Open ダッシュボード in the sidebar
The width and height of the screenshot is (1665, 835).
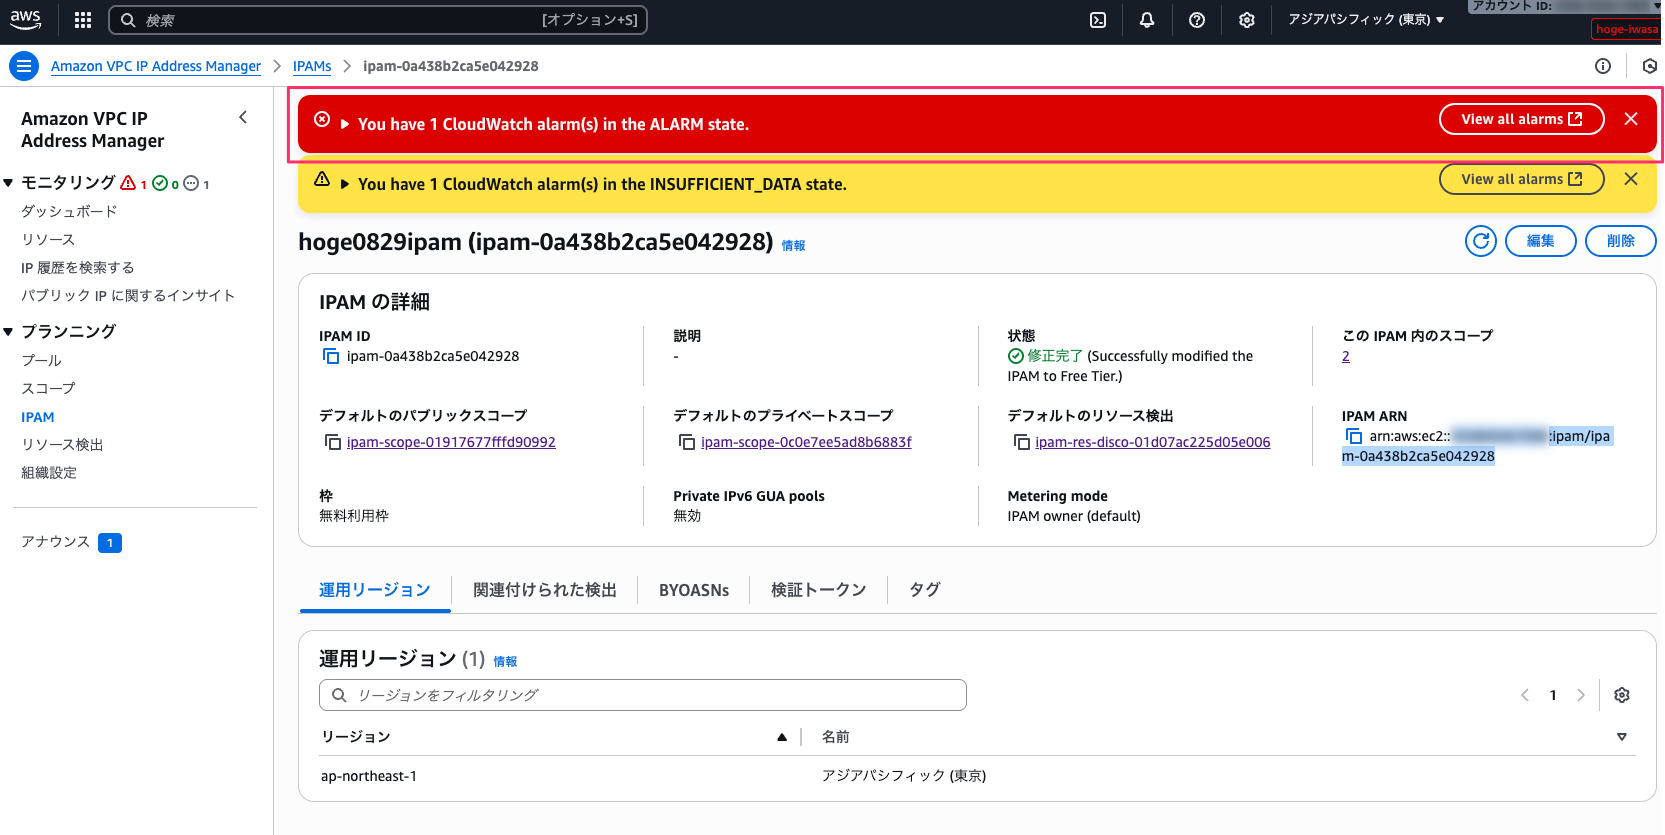point(69,211)
